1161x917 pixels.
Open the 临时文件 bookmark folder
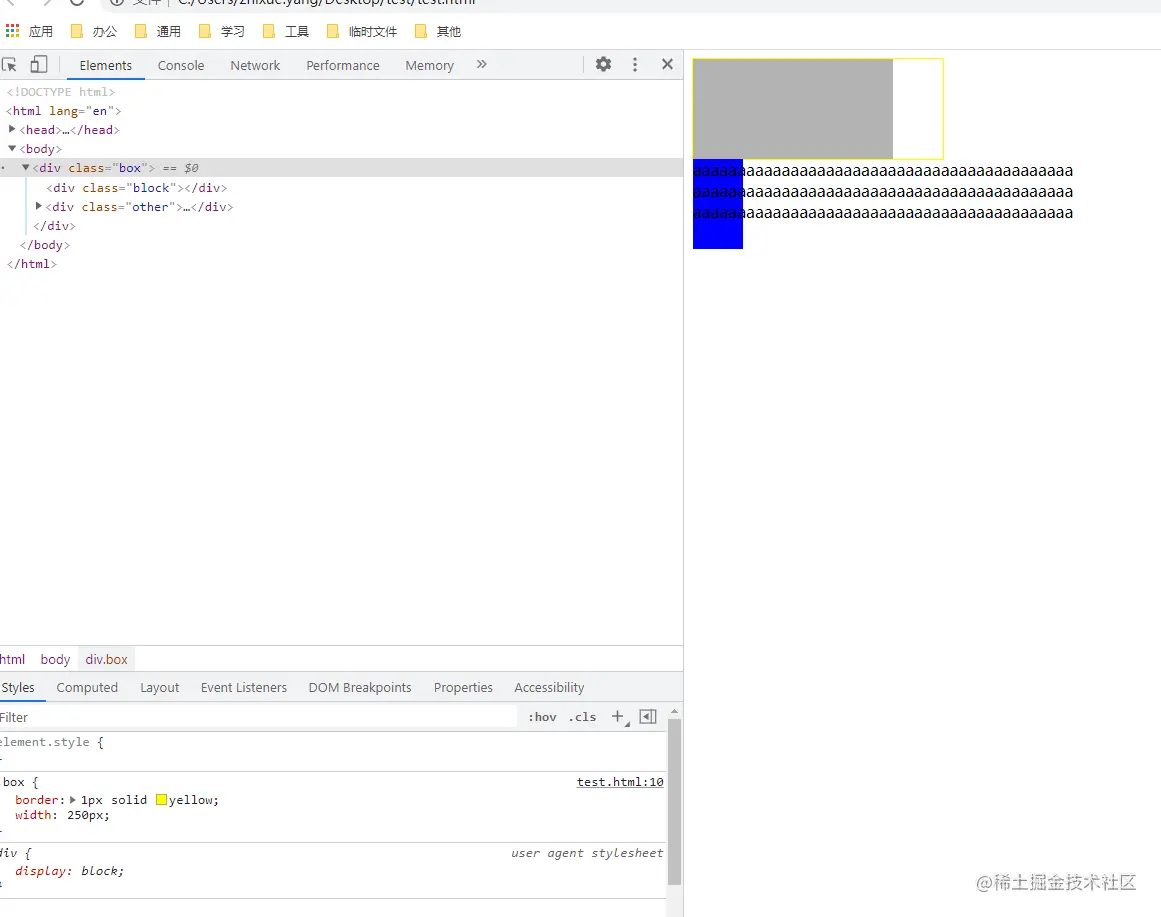coord(363,31)
